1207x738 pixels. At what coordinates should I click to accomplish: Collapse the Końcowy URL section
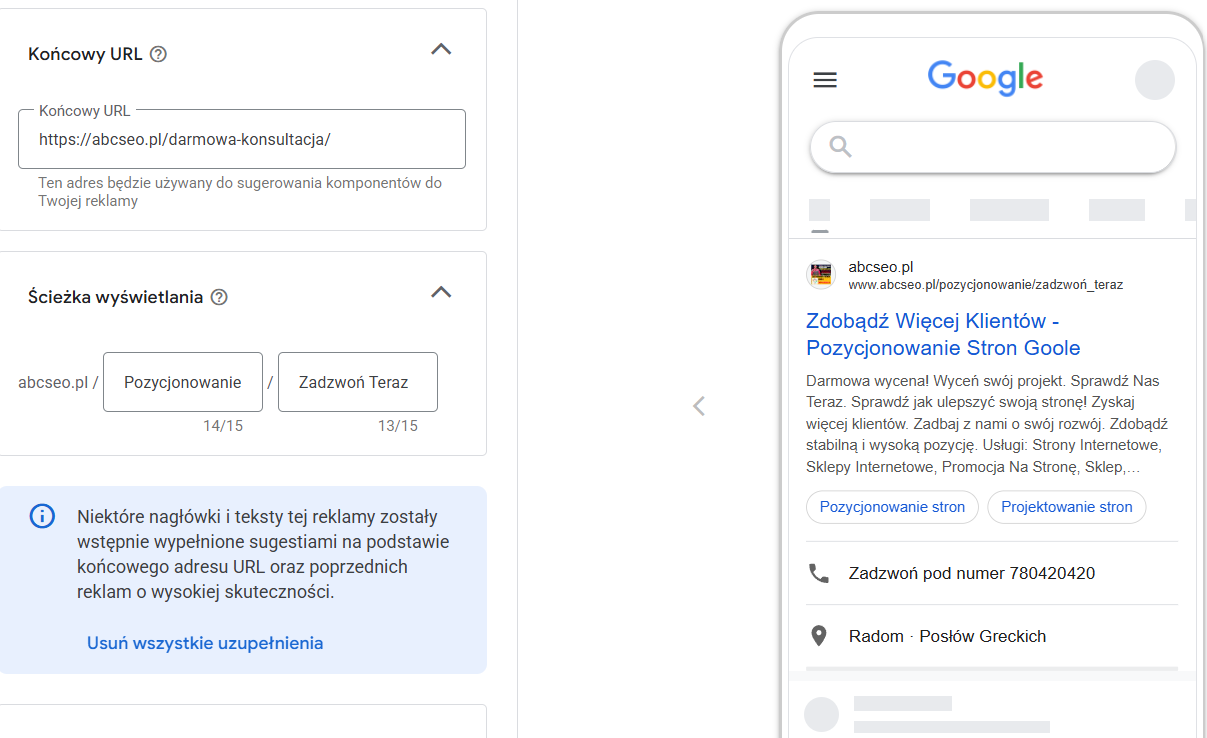pyautogui.click(x=441, y=48)
